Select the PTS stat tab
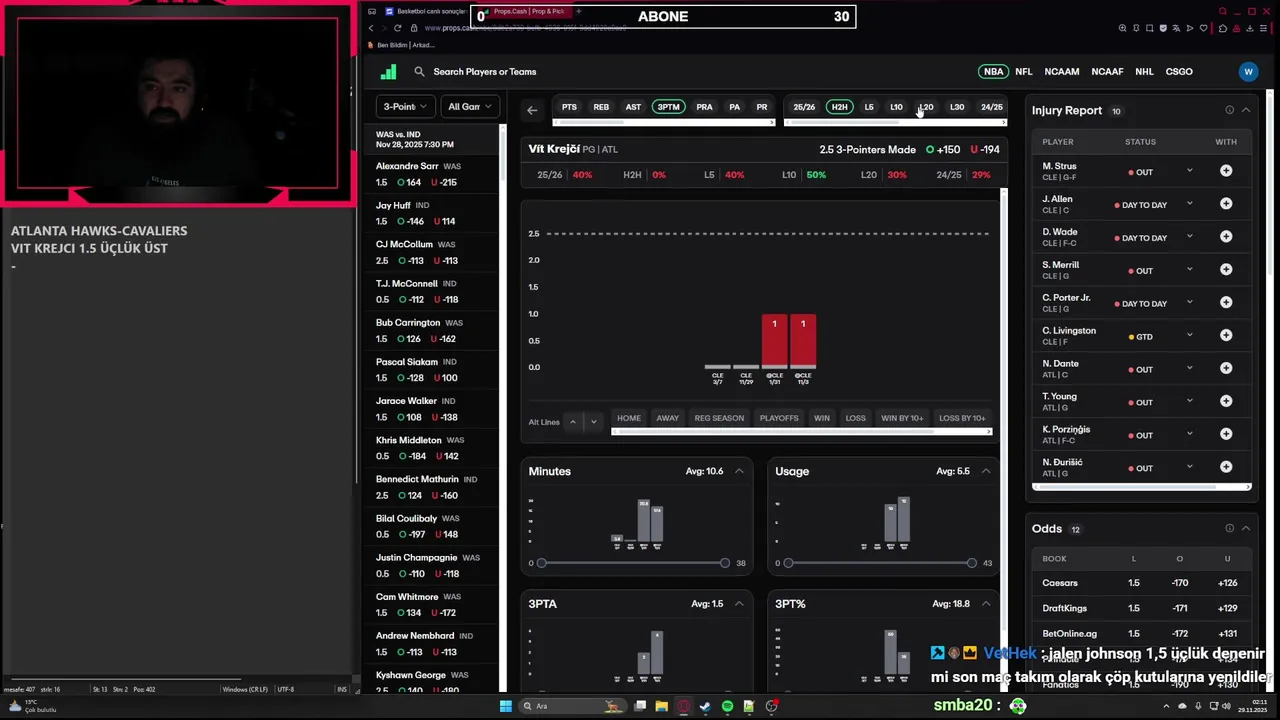Viewport: 1280px width, 720px height. click(569, 107)
